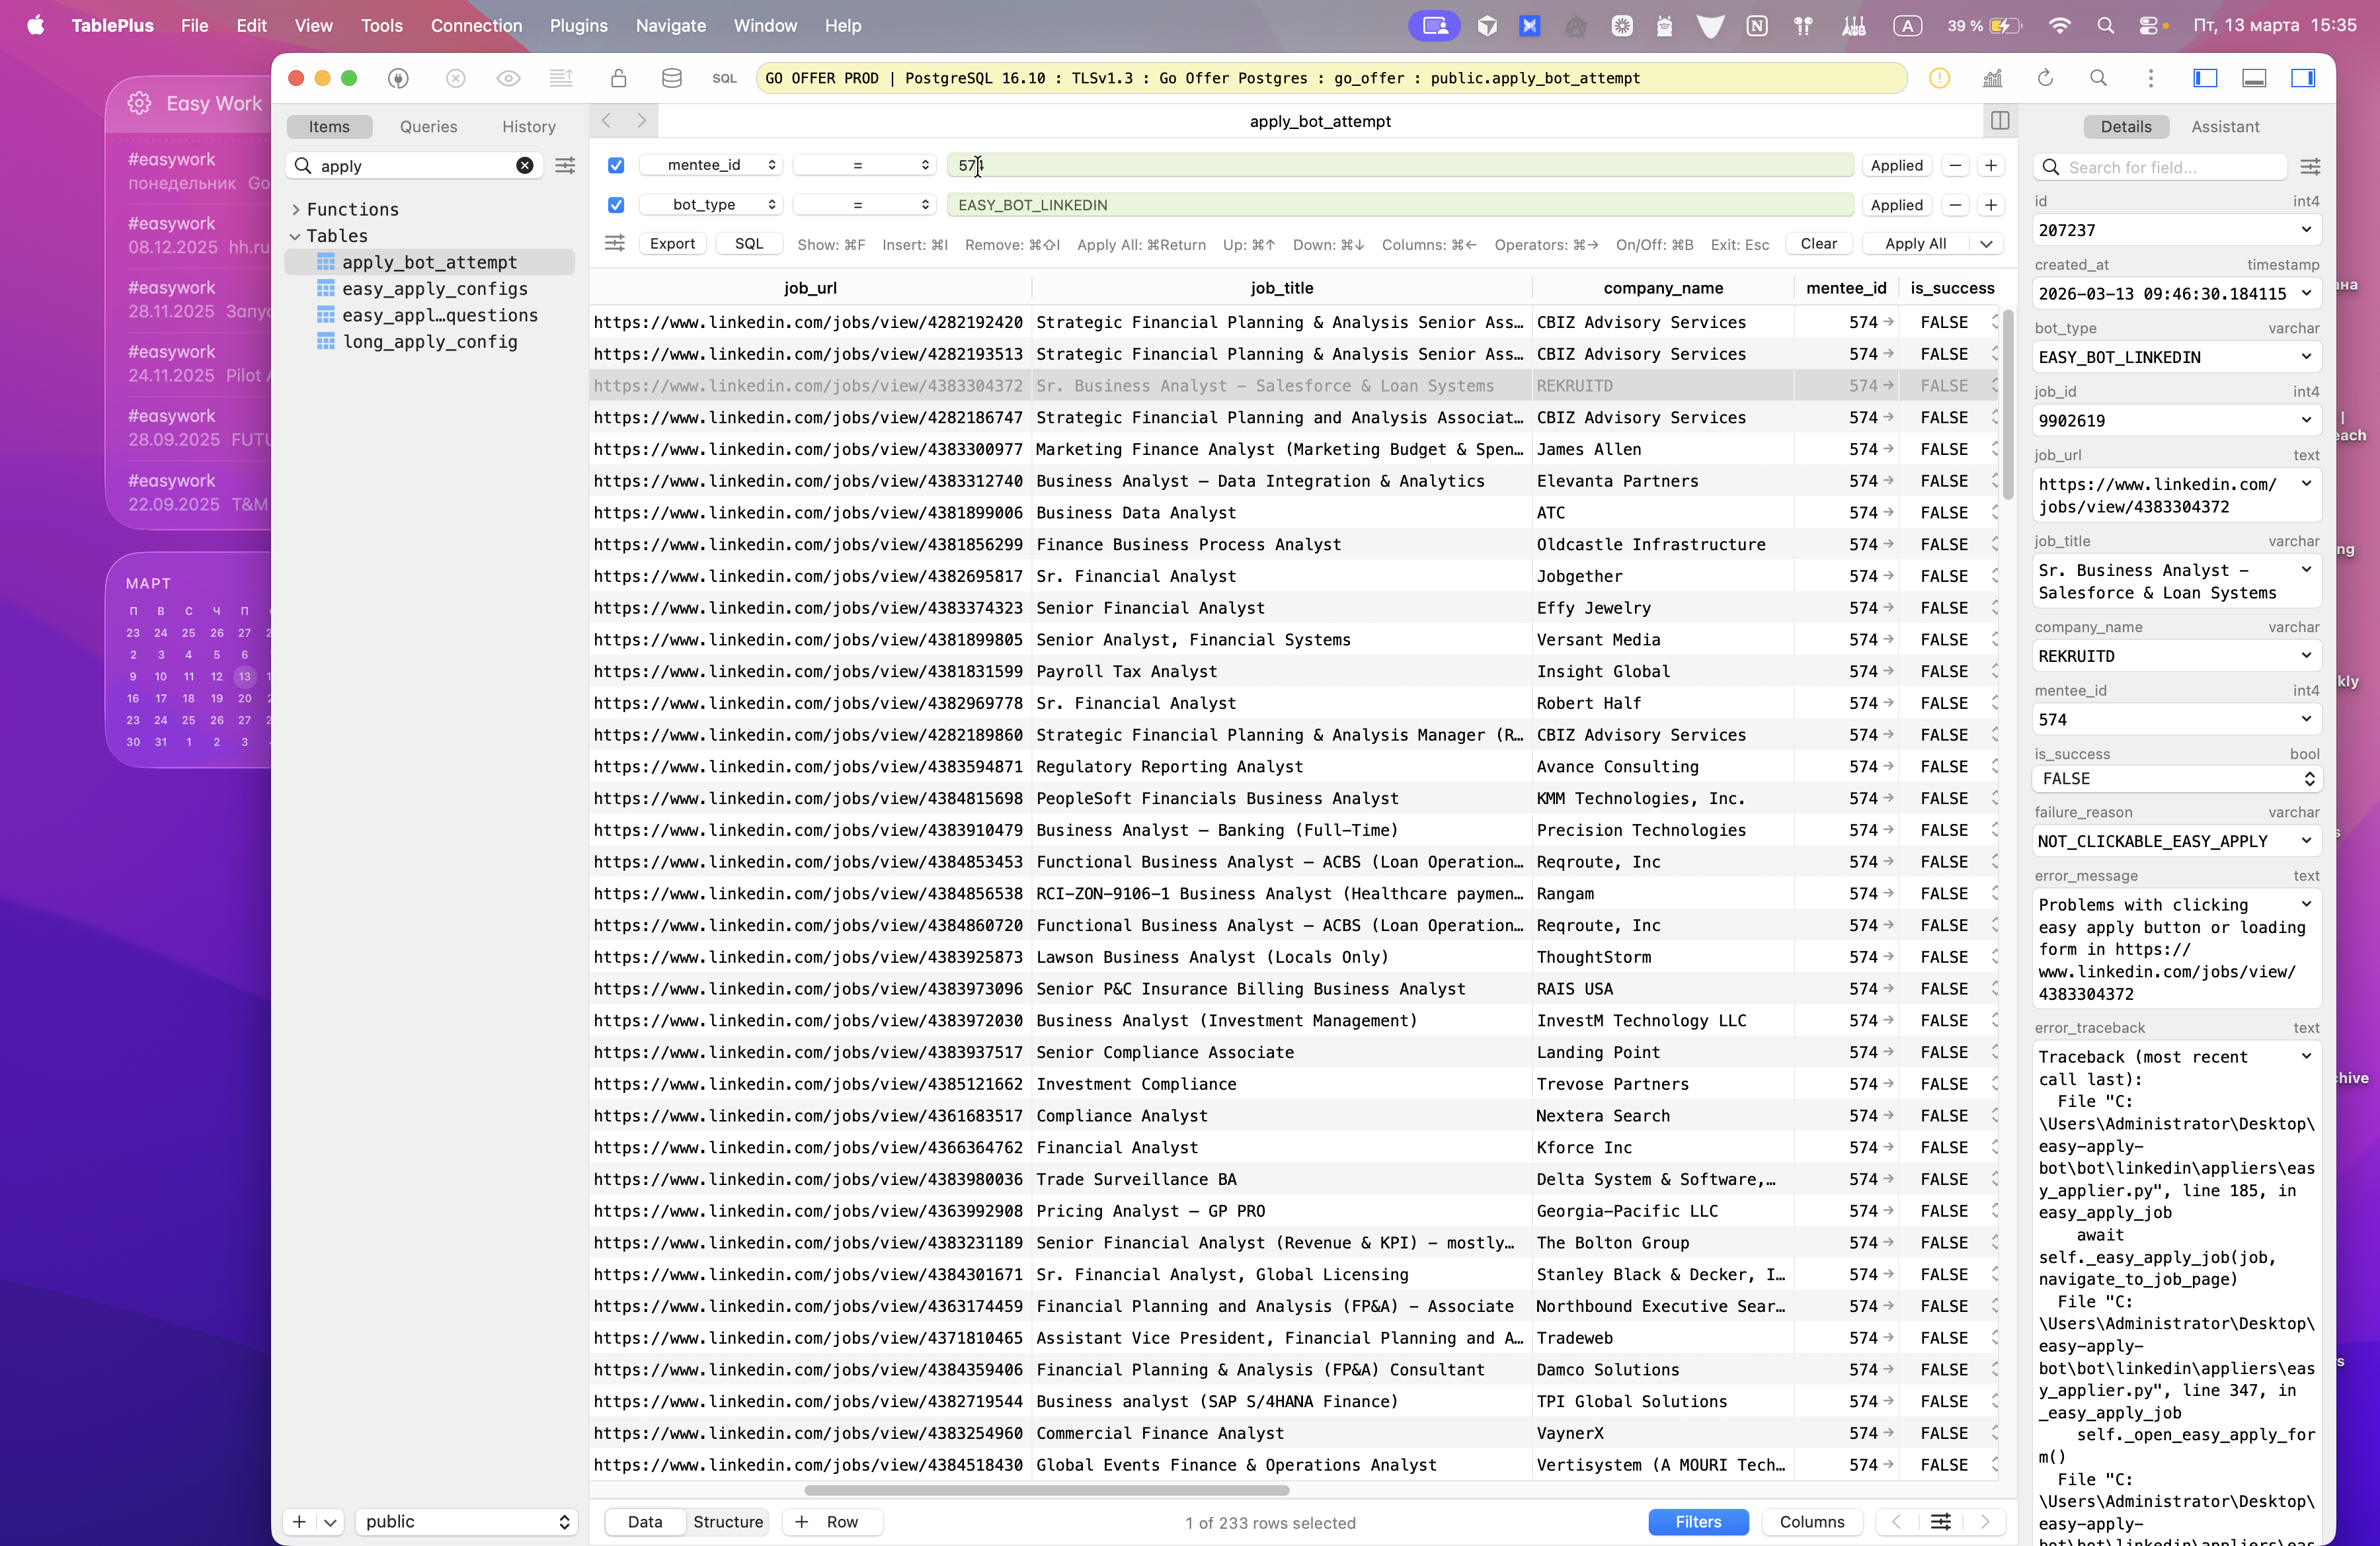Switch to the Queries tab
This screenshot has height=1546, width=2380.
pyautogui.click(x=428, y=127)
